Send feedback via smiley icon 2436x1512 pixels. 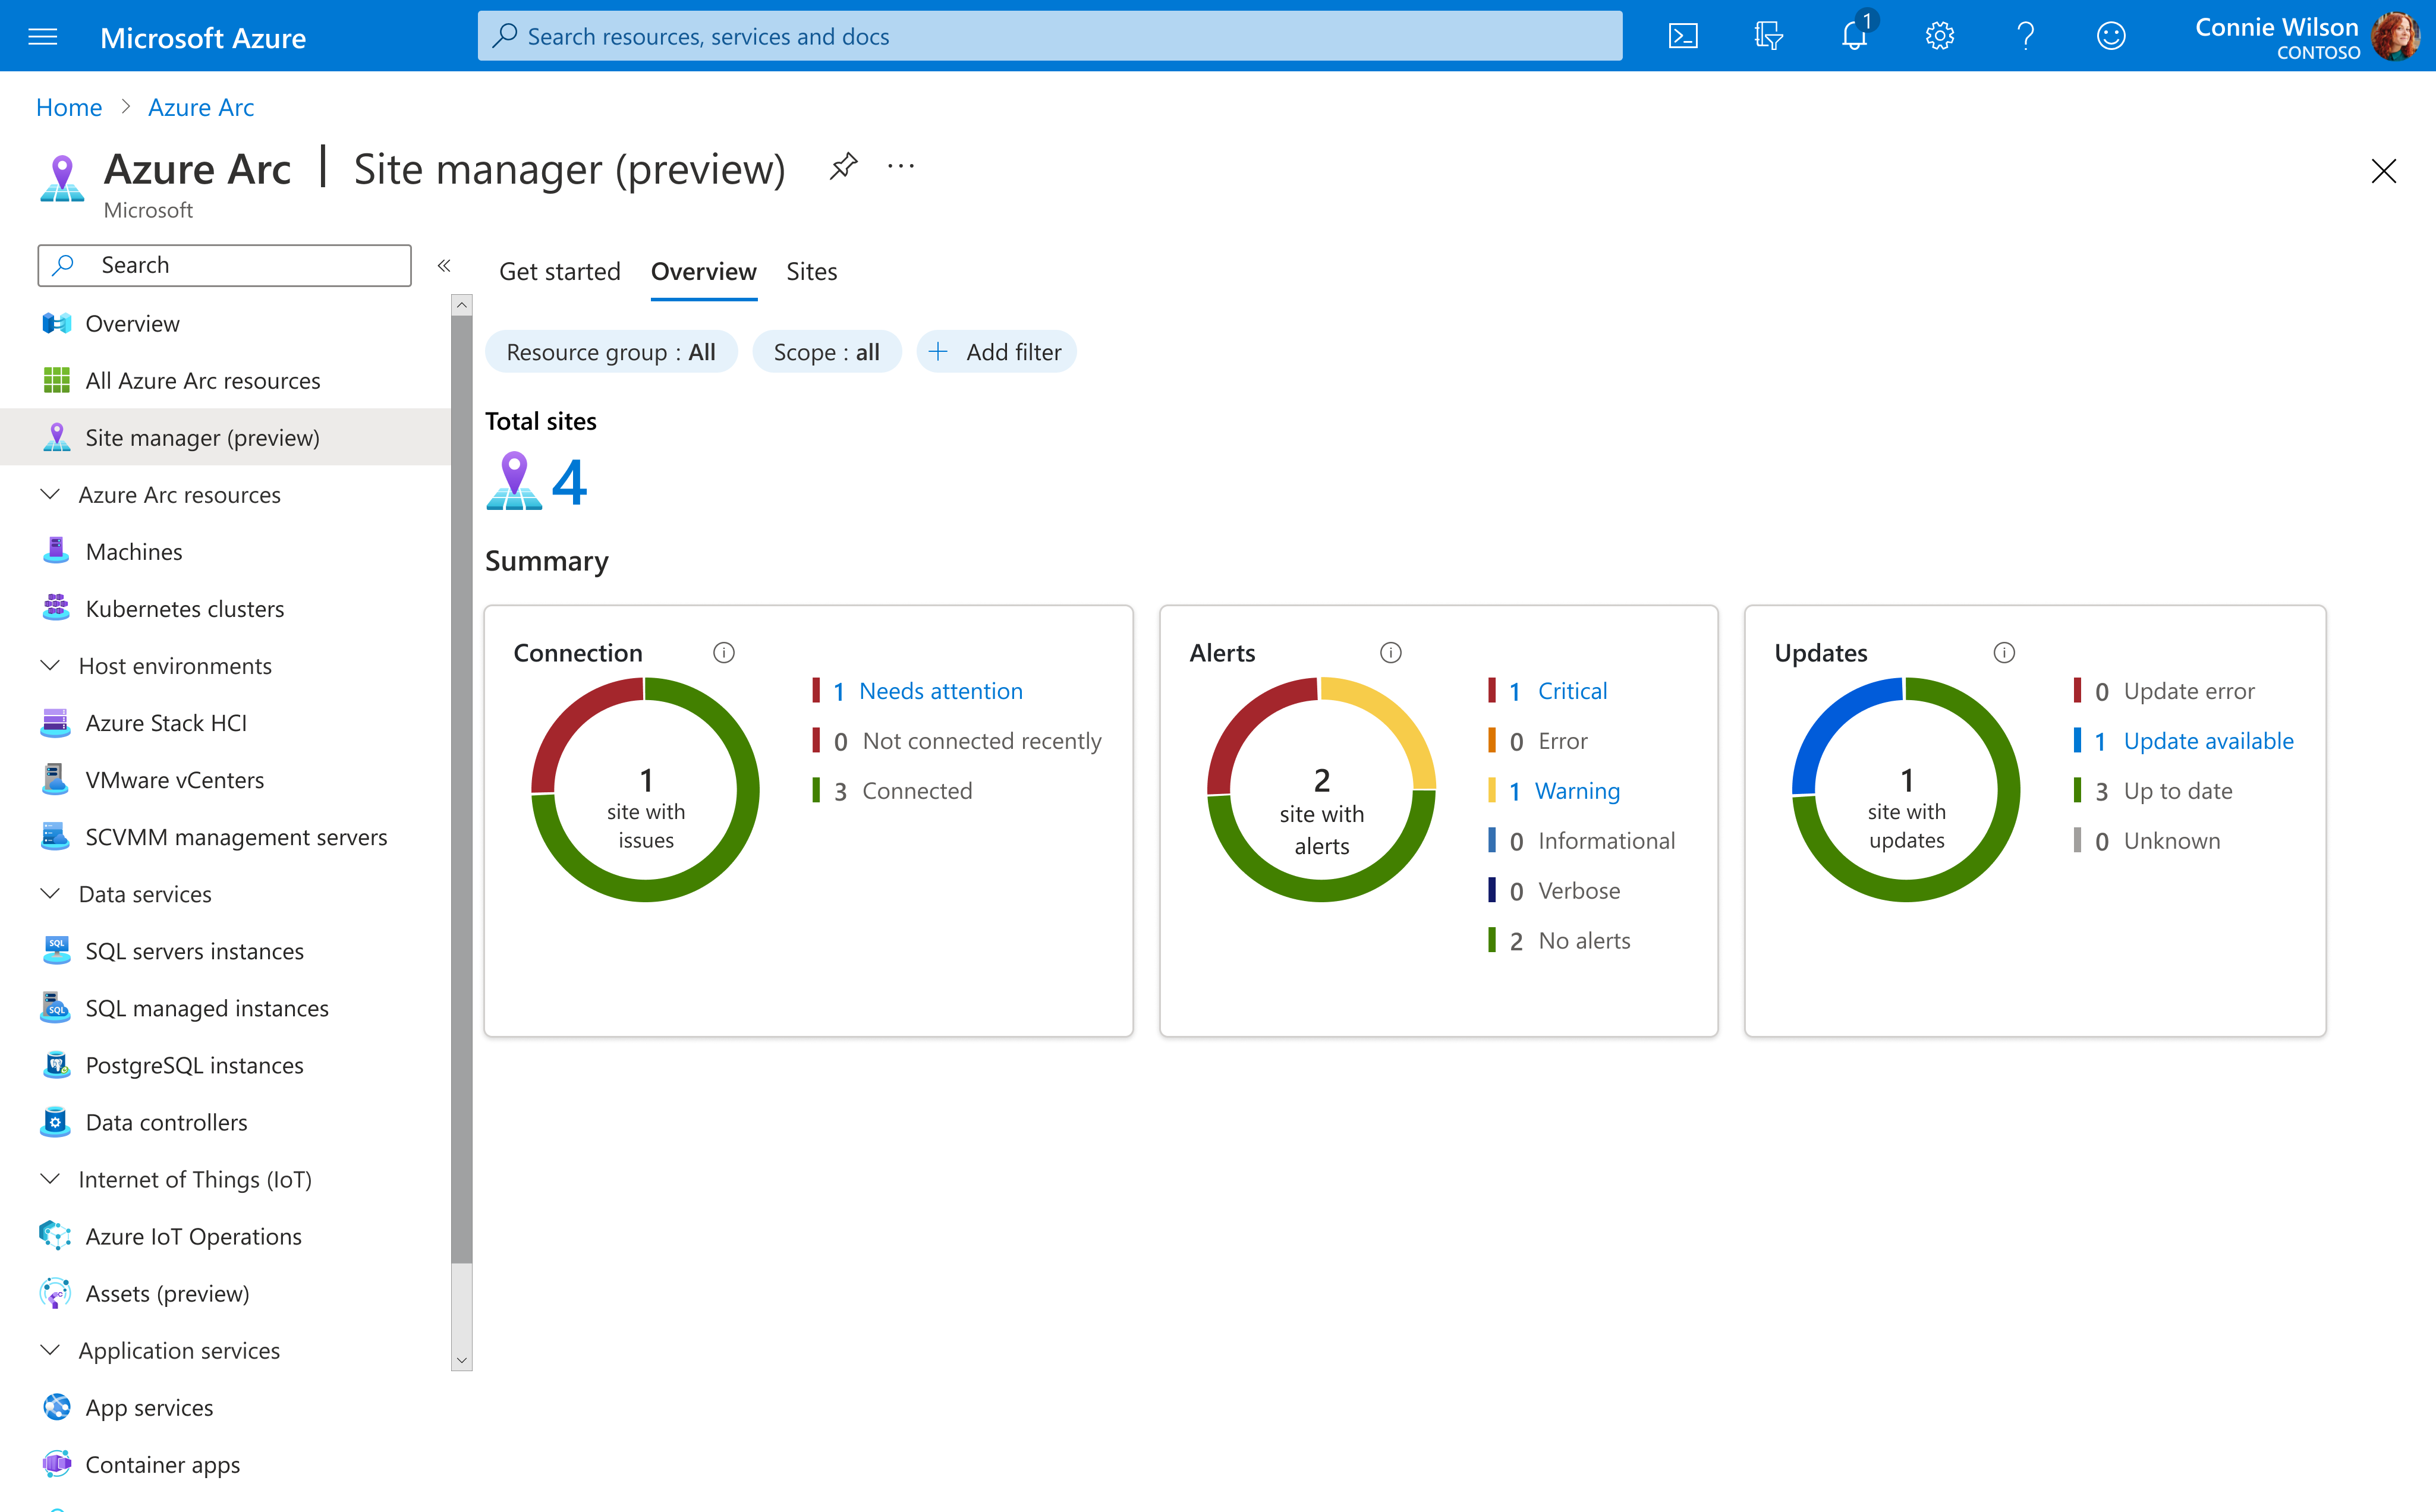coord(2110,35)
